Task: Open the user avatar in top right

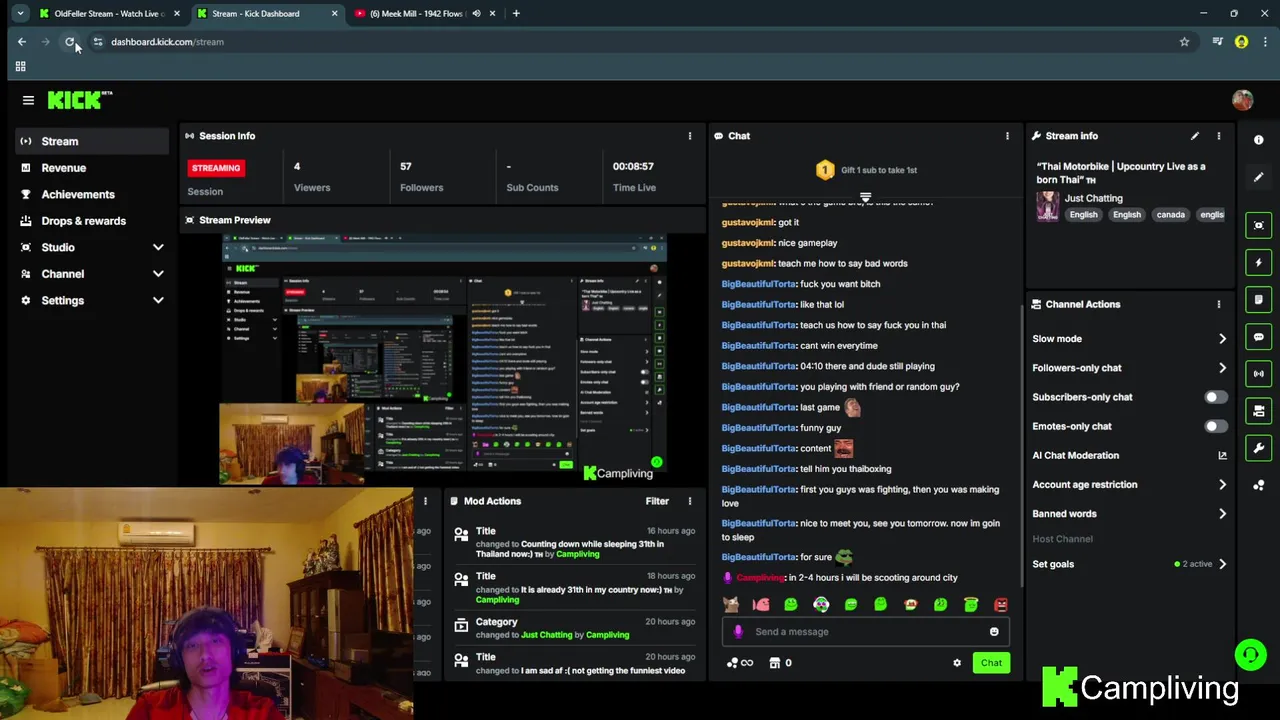Action: coord(1242,100)
